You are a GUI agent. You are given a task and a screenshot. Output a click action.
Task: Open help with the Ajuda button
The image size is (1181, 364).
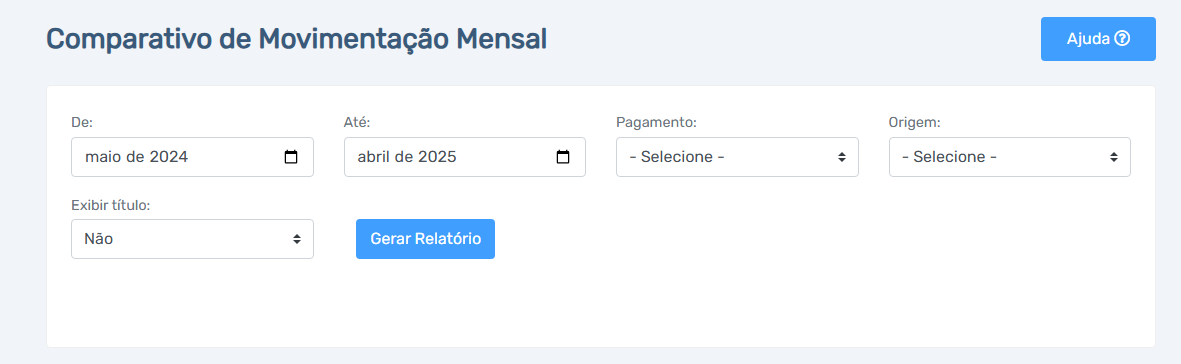click(1098, 39)
